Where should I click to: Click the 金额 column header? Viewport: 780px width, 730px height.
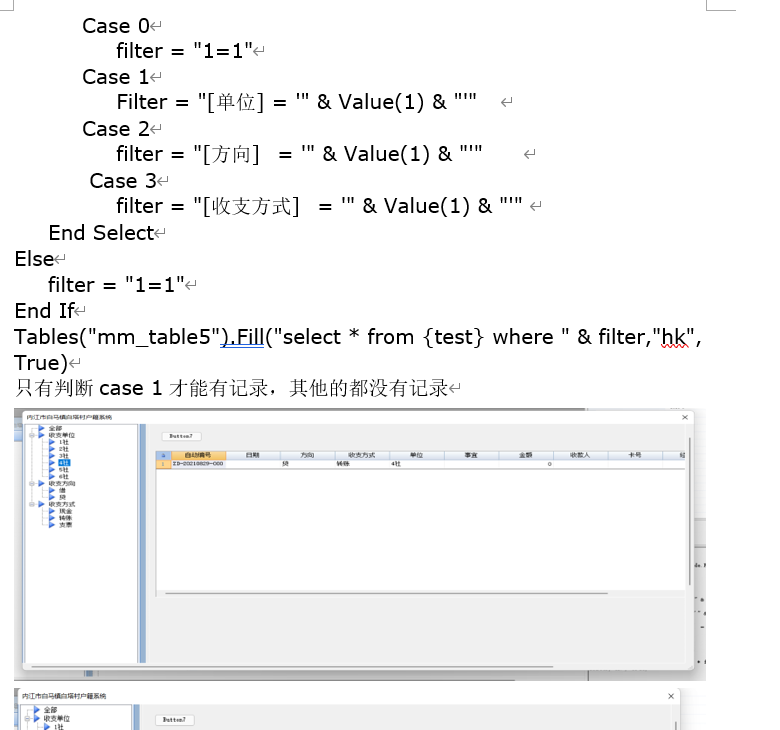click(x=525, y=455)
